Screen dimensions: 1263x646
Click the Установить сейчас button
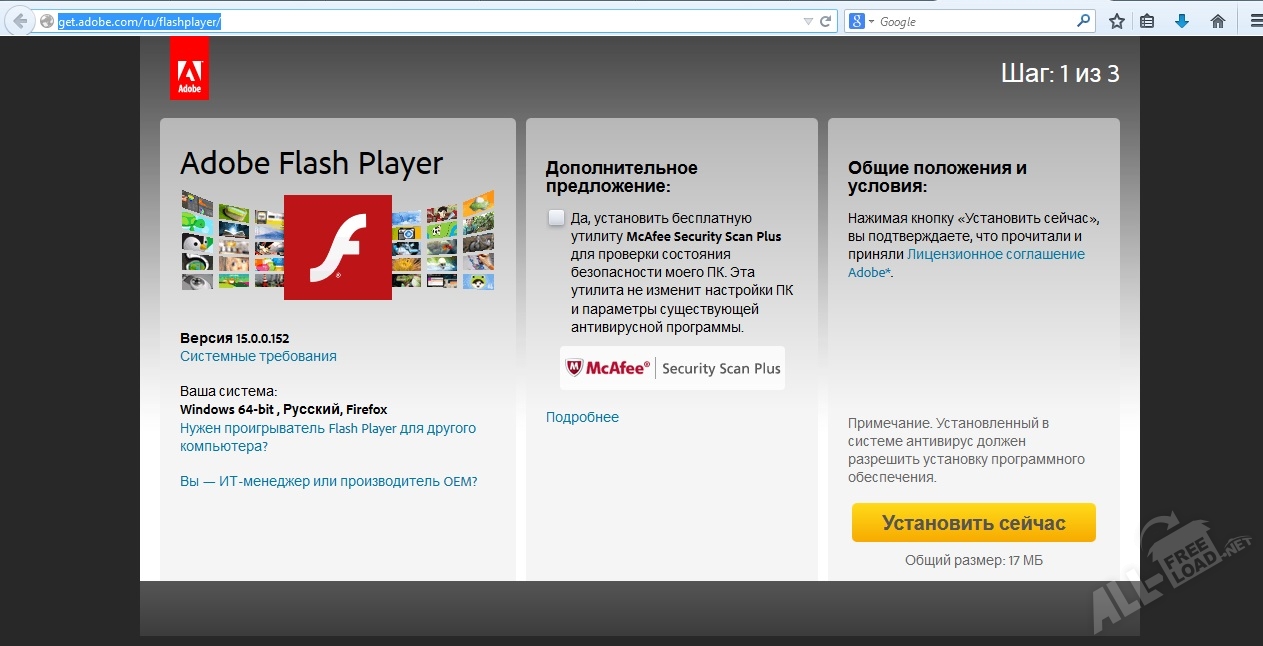coord(973,523)
